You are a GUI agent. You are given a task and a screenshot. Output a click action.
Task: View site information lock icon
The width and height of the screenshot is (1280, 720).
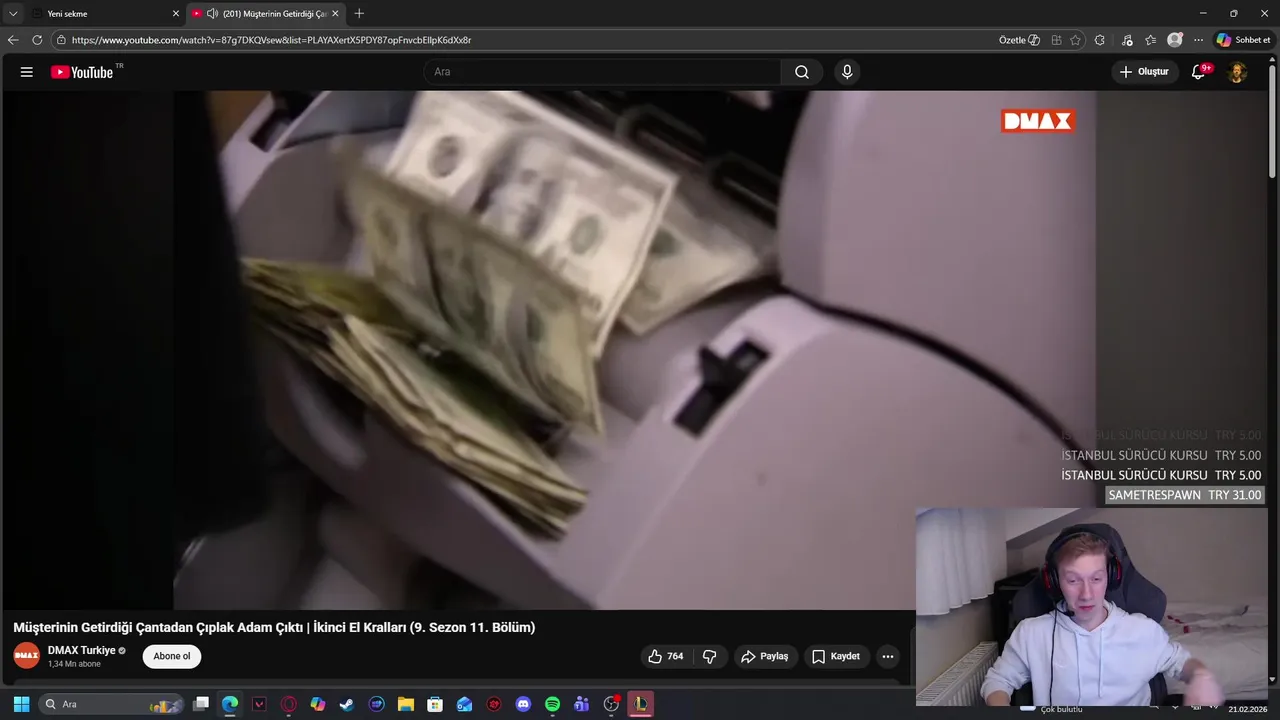61,40
